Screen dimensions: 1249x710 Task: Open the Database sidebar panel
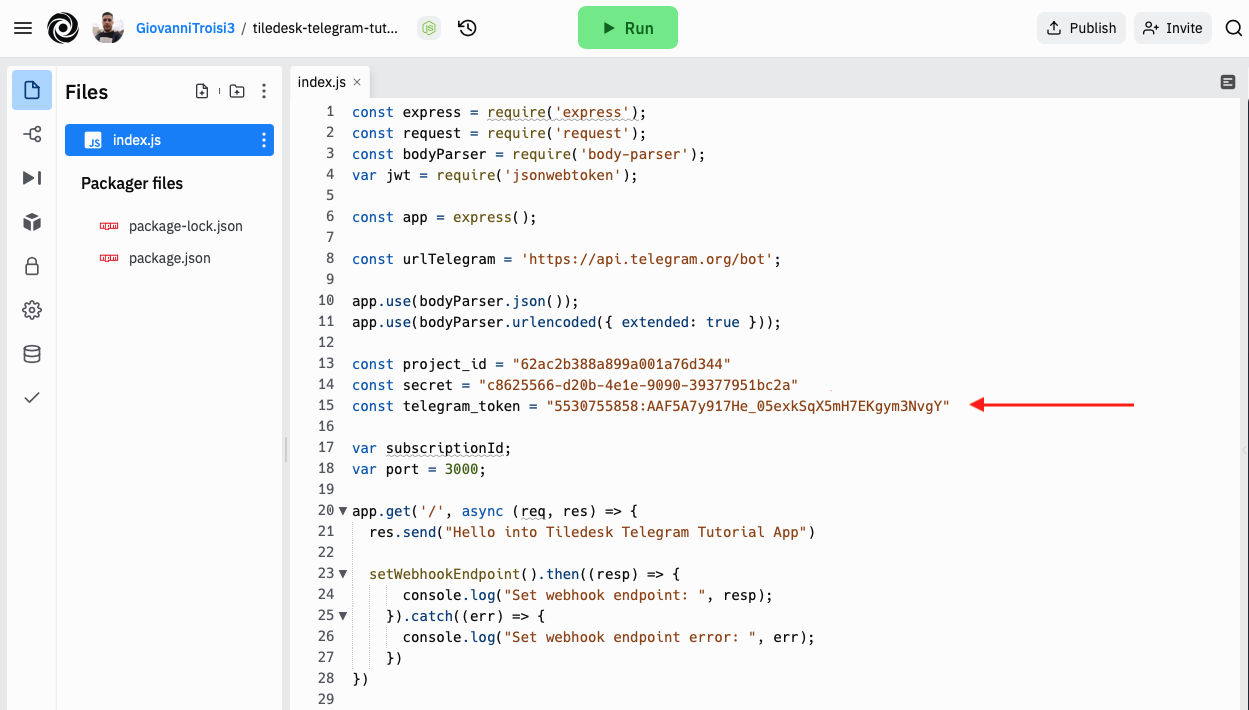tap(32, 354)
